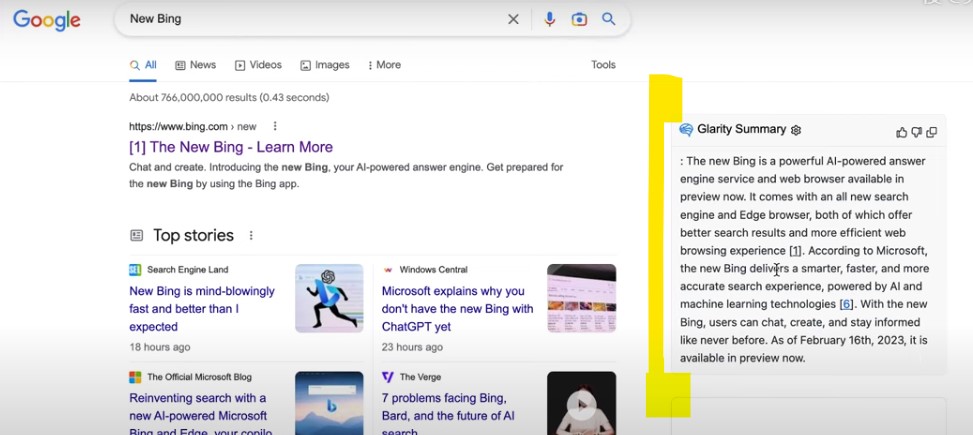The width and height of the screenshot is (973, 435).
Task: Switch to the News tab
Action: (x=196, y=65)
